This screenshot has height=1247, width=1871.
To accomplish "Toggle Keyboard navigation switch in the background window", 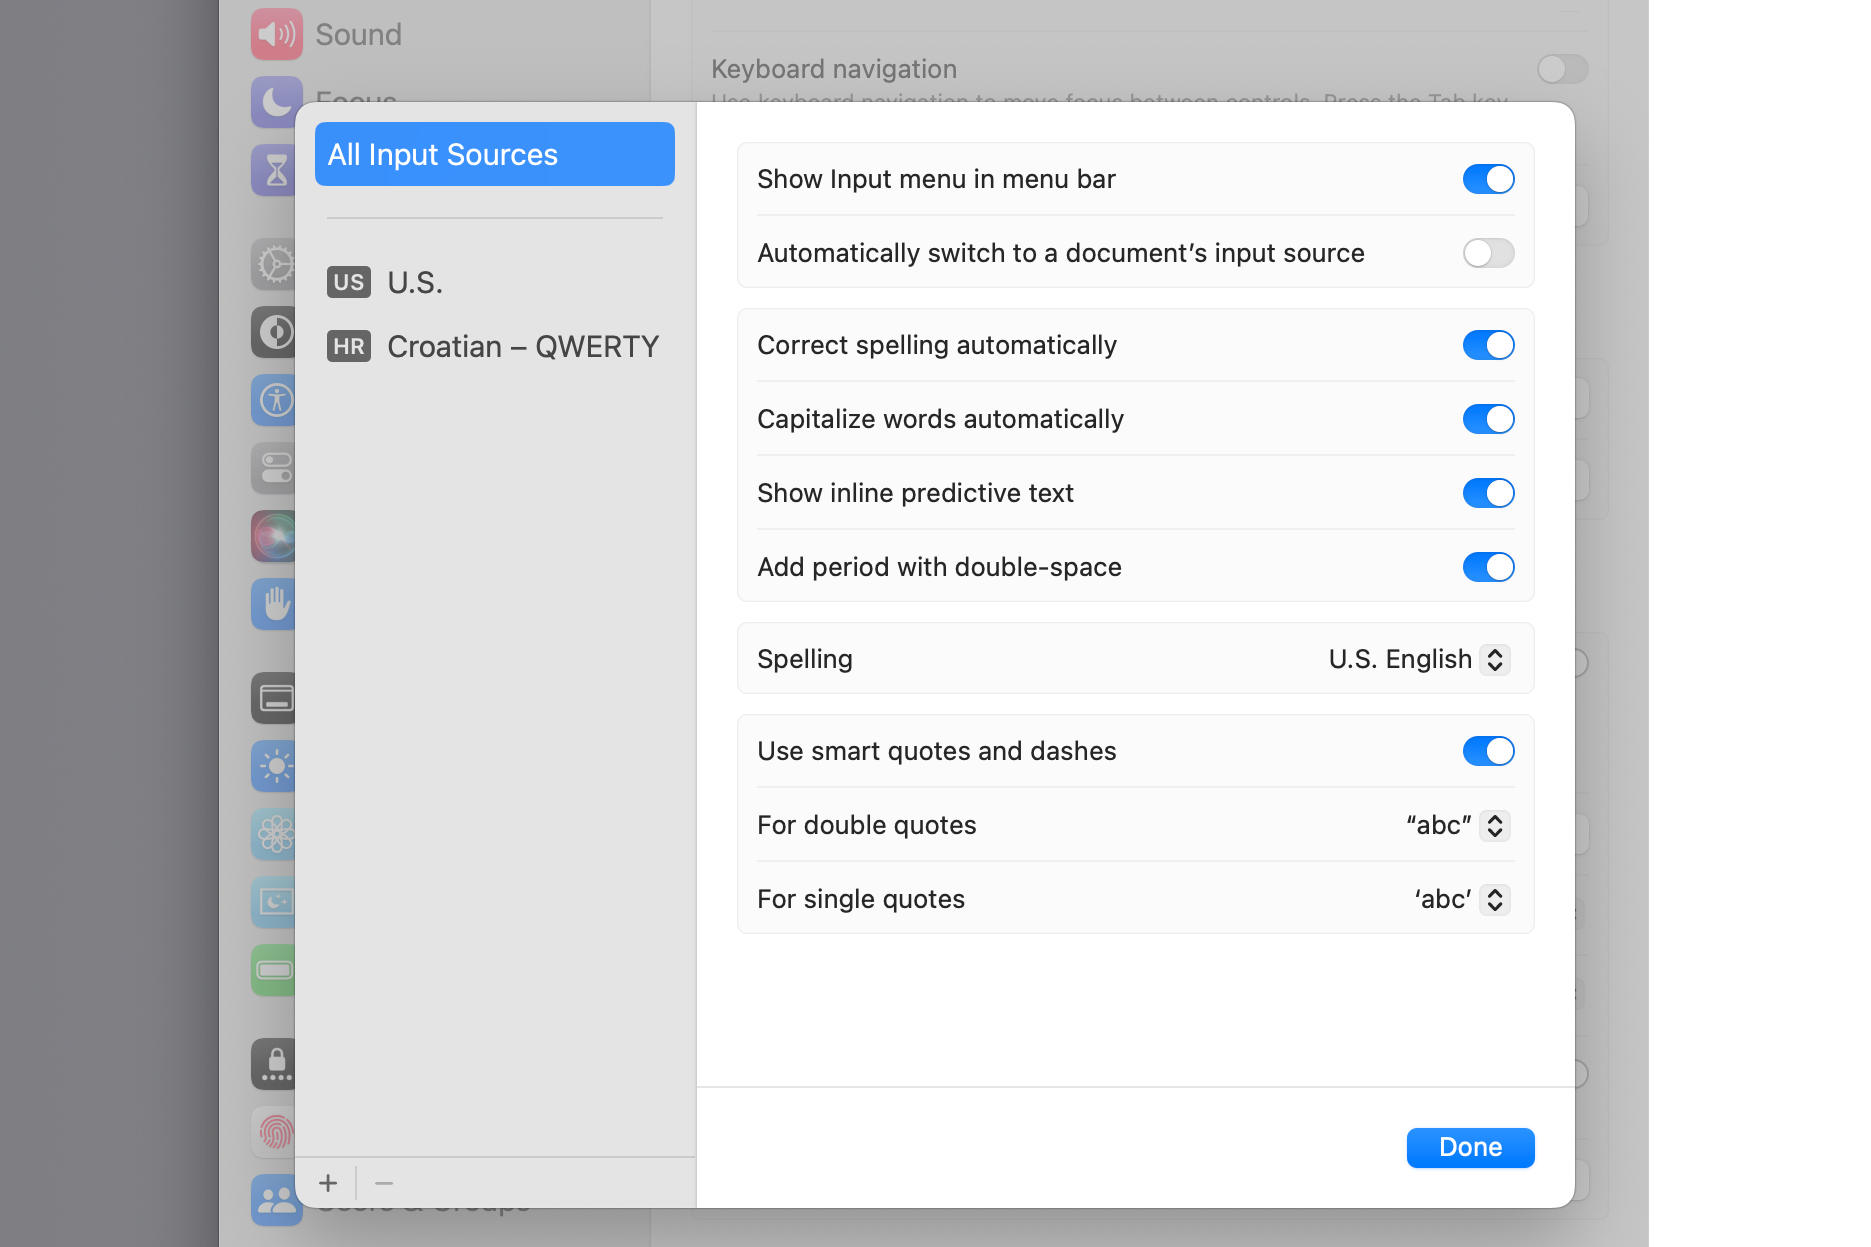I will pos(1562,69).
